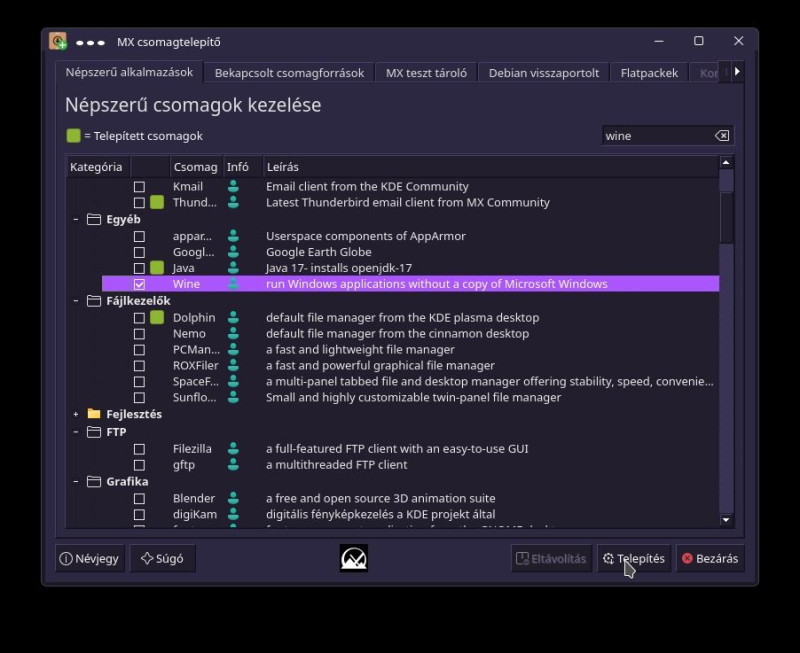The image size is (800, 653).
Task: Switch to MX teszt tároló tab
Action: point(426,73)
